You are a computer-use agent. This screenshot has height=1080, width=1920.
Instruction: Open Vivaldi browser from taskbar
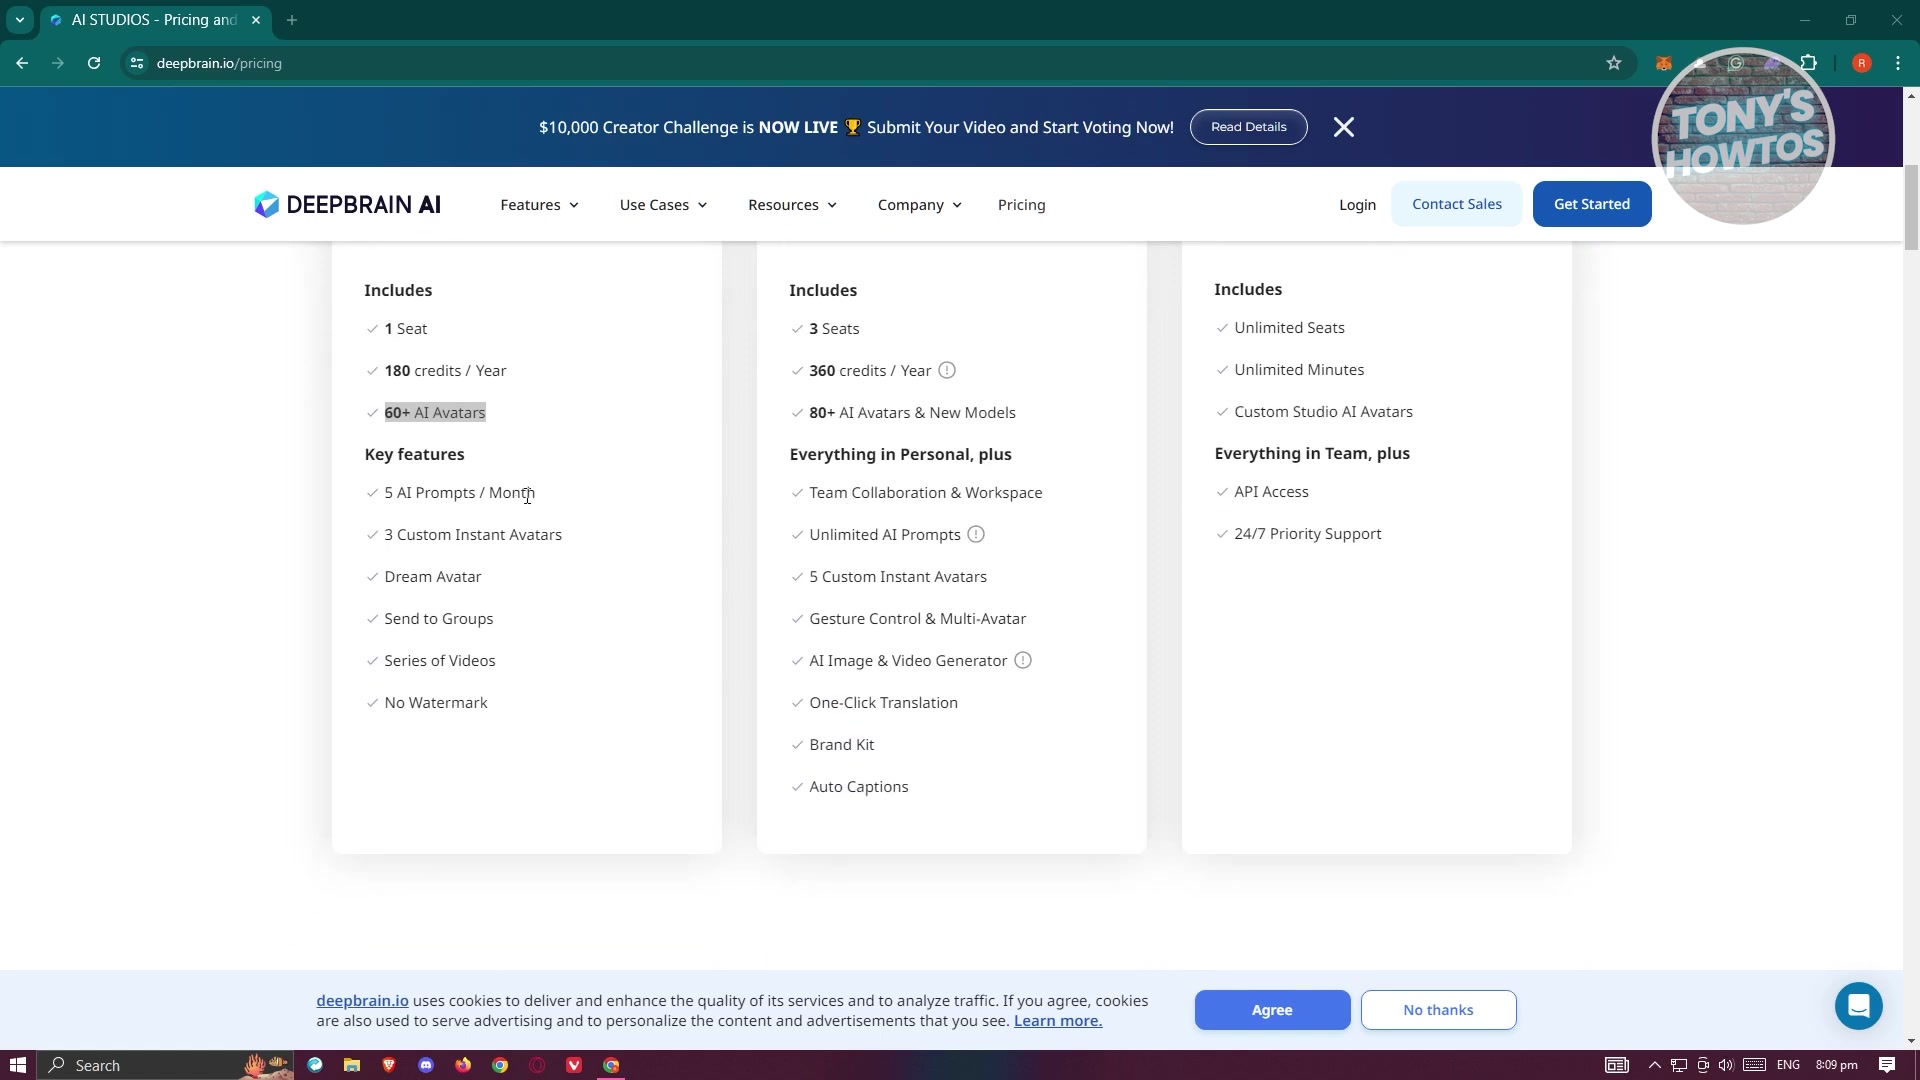(574, 1065)
